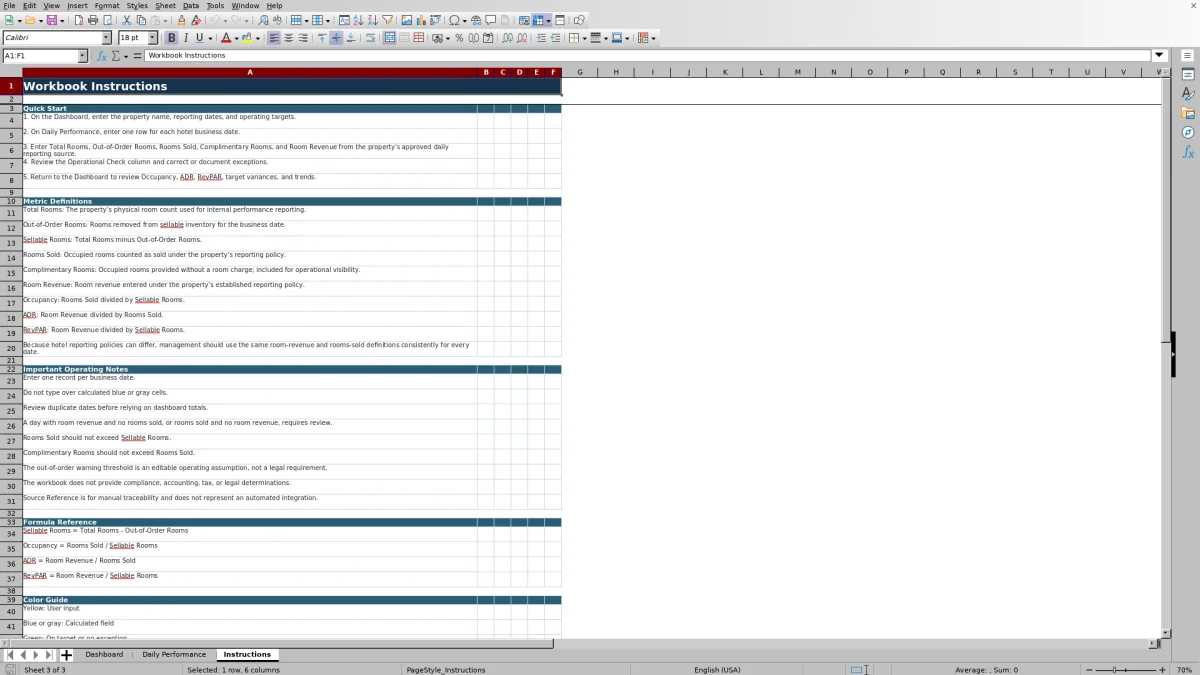Image resolution: width=1200 pixels, height=675 pixels.
Task: Click the Copy icon
Action: click(141, 20)
